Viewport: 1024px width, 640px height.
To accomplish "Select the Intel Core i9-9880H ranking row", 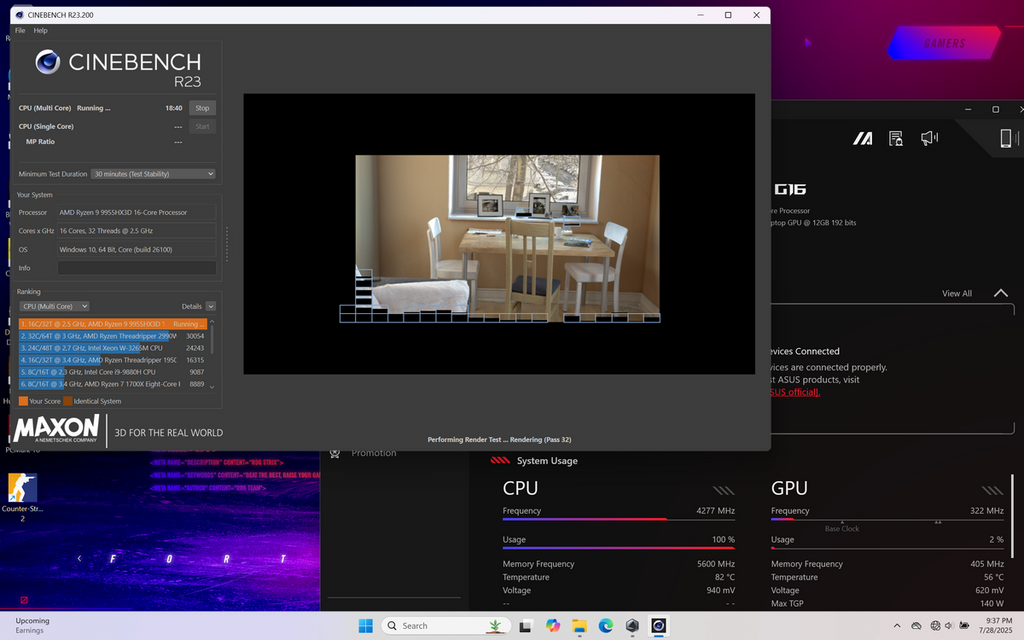I will click(x=112, y=372).
